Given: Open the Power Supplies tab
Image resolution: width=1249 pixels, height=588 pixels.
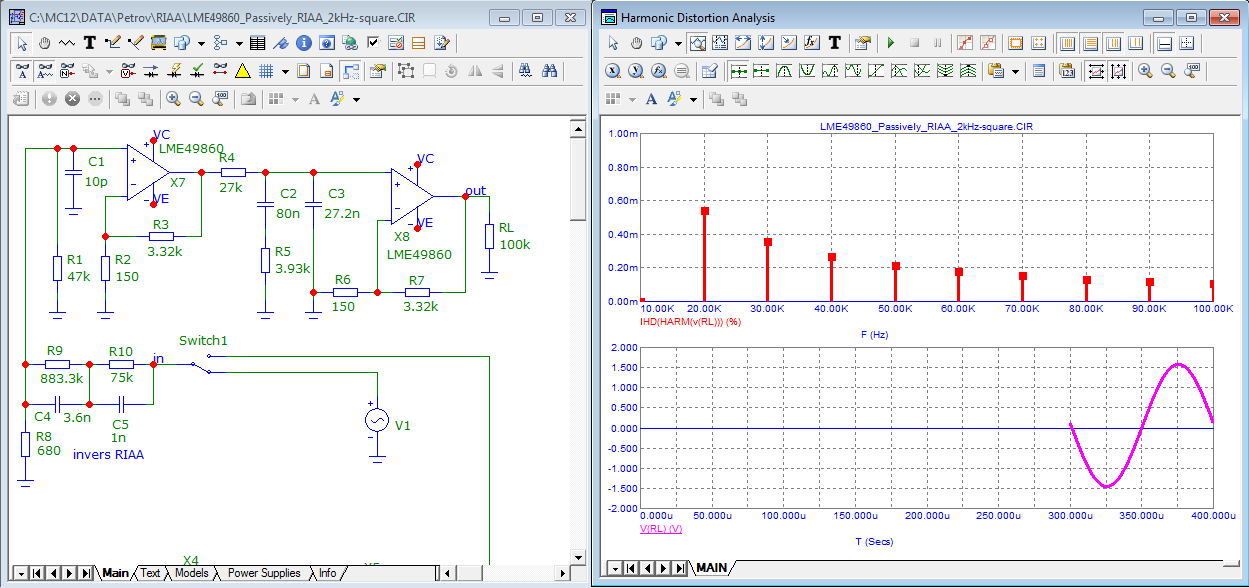Looking at the screenshot, I should click(x=264, y=573).
